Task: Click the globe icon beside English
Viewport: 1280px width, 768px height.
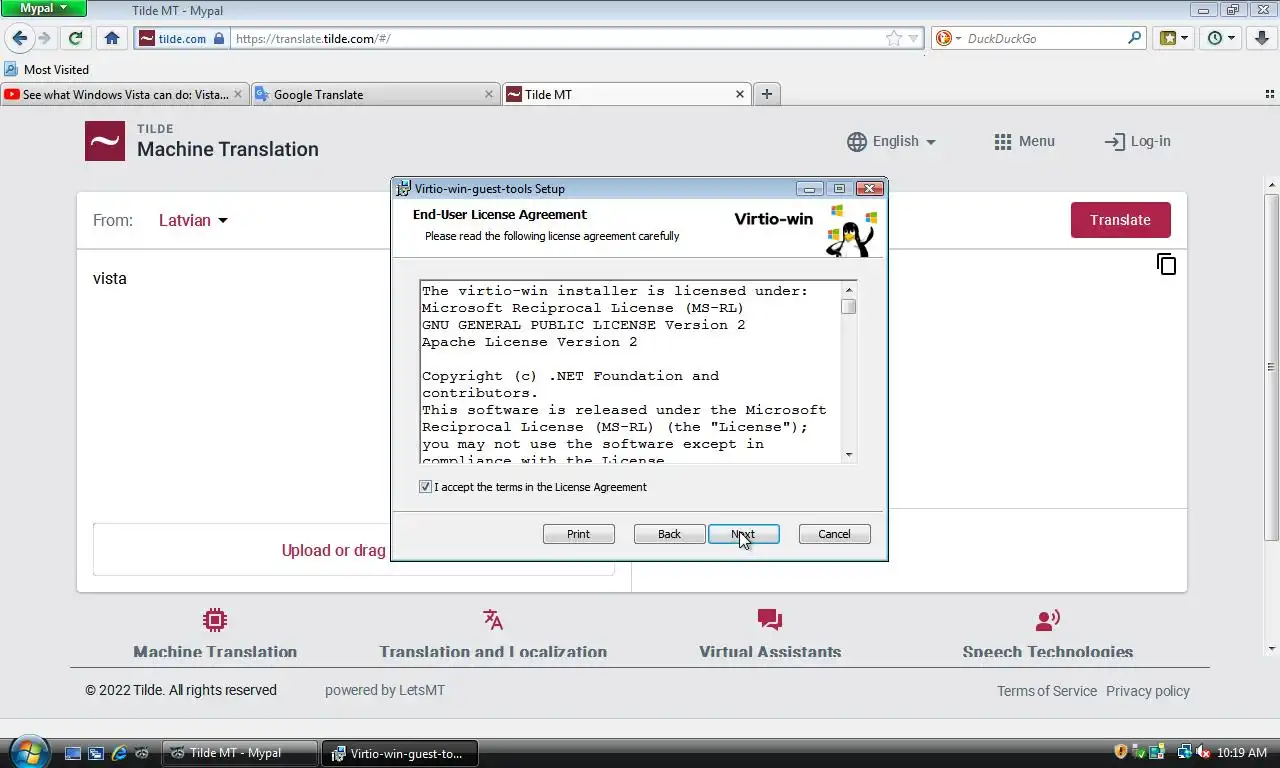Action: point(857,142)
